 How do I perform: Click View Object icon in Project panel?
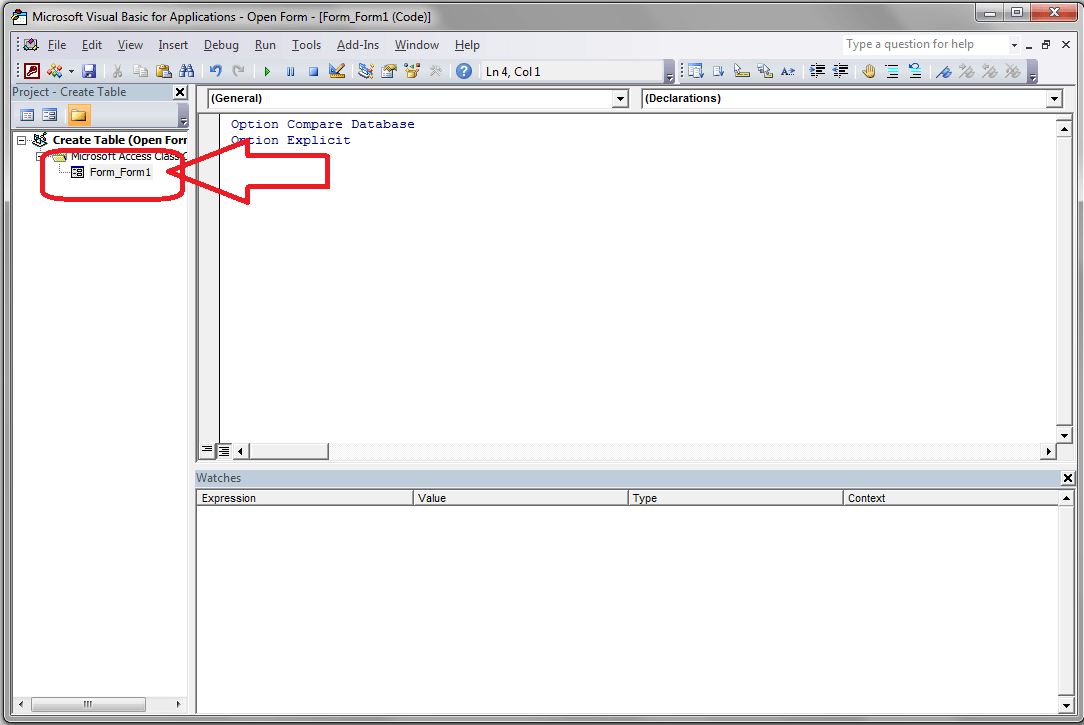click(x=50, y=115)
